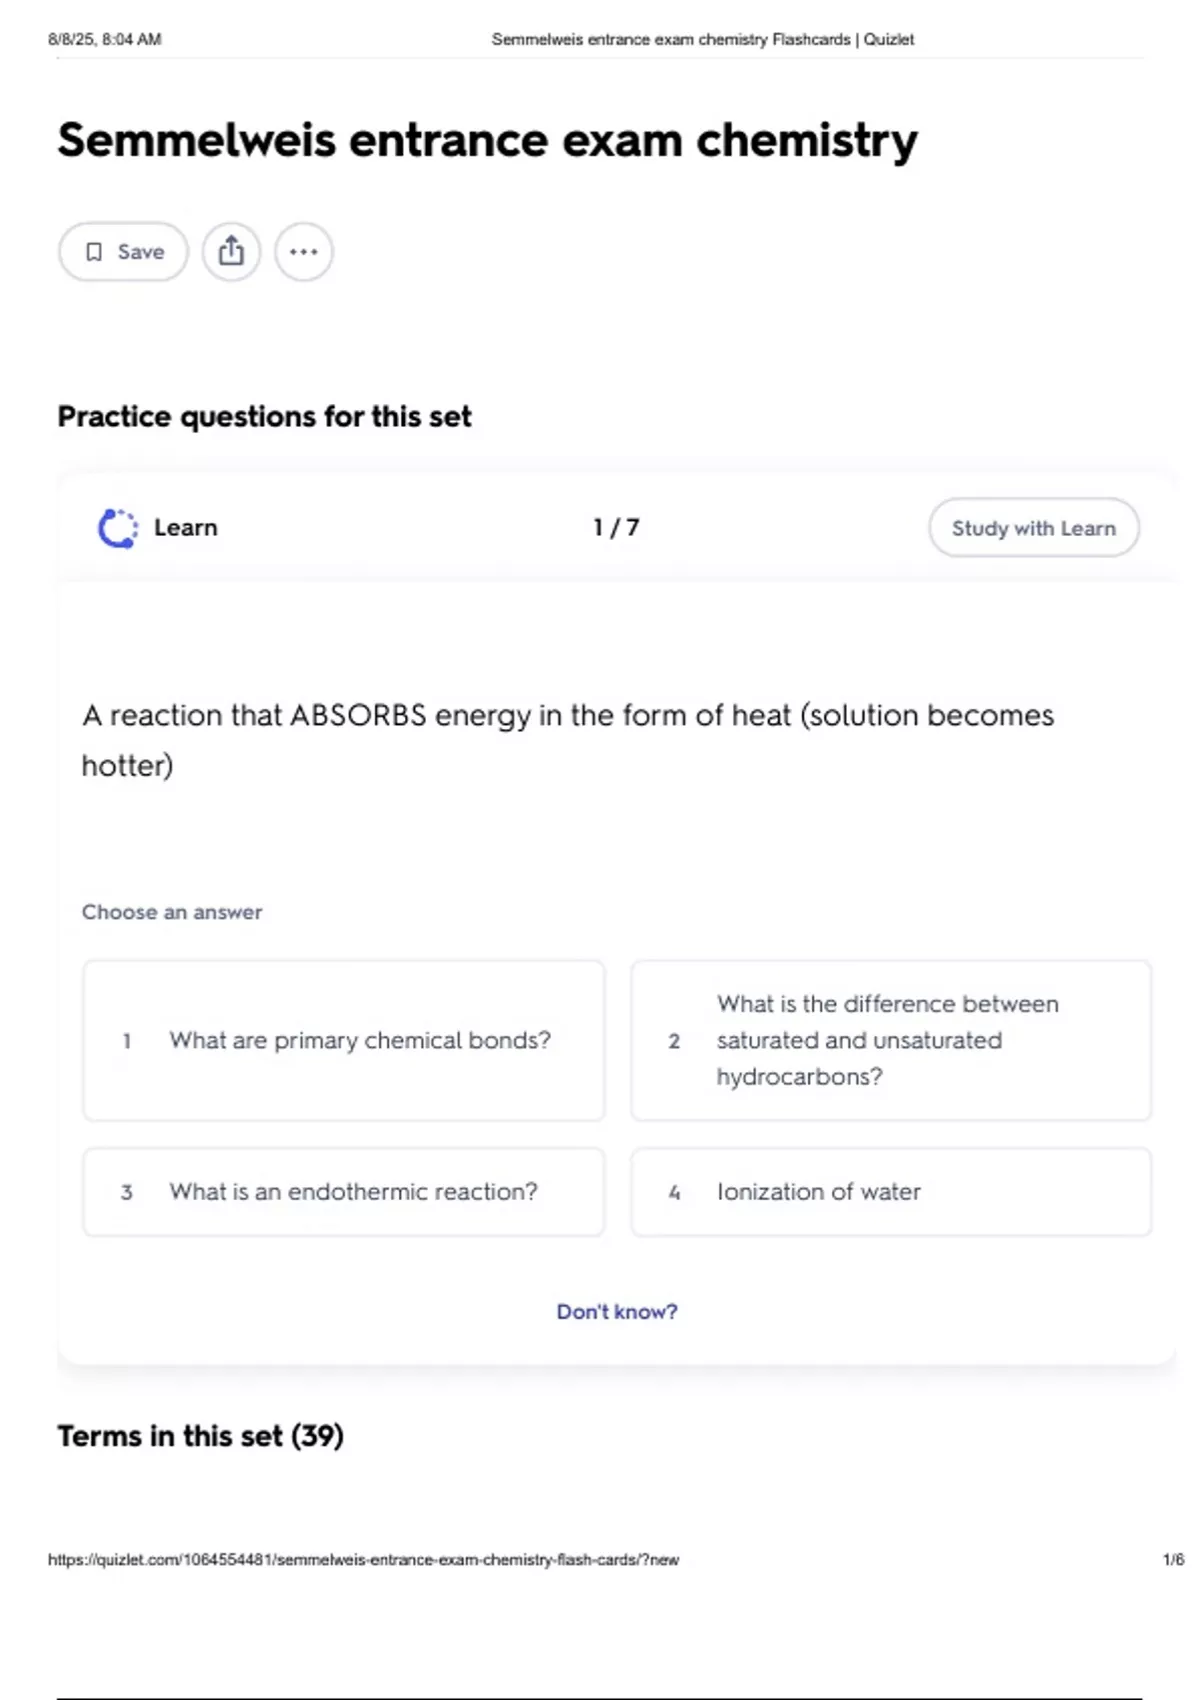Click the Learn mode circular icon
Viewport: 1200px width, 1700px height.
click(118, 528)
